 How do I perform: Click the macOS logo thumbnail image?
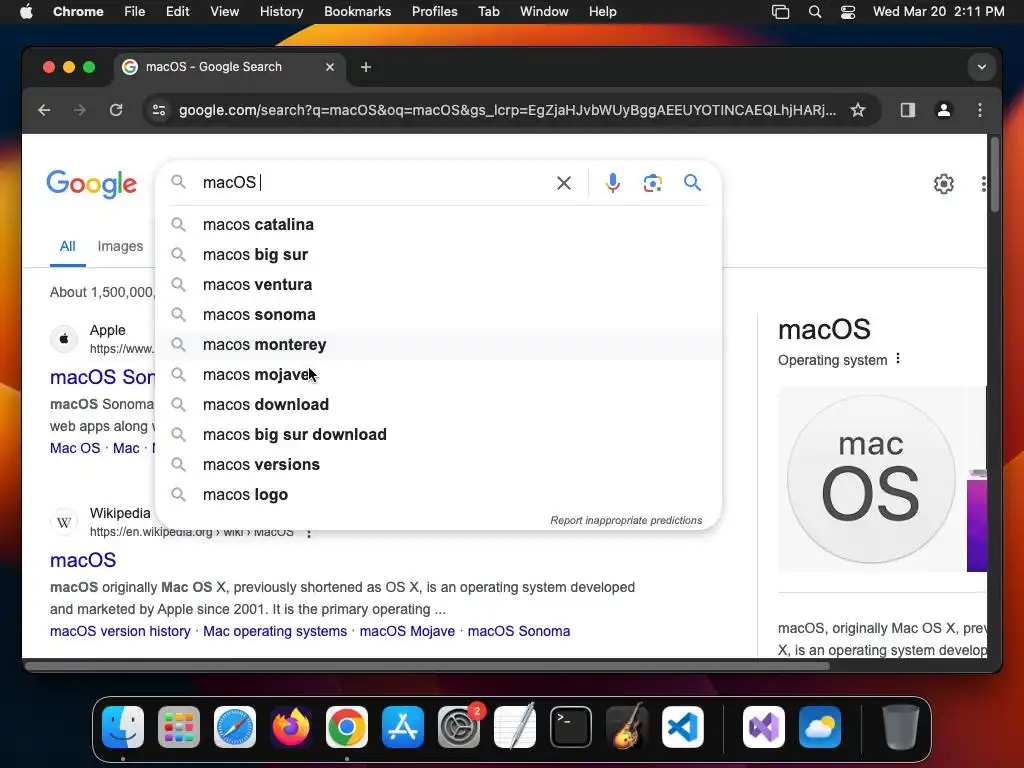pos(871,479)
